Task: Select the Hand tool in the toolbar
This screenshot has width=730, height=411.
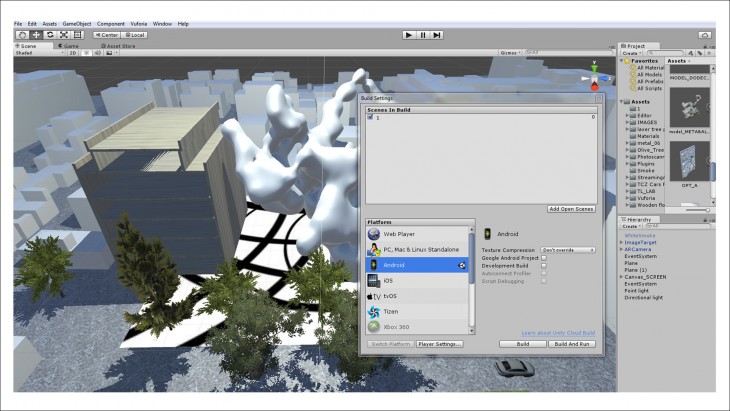Action: click(22, 34)
